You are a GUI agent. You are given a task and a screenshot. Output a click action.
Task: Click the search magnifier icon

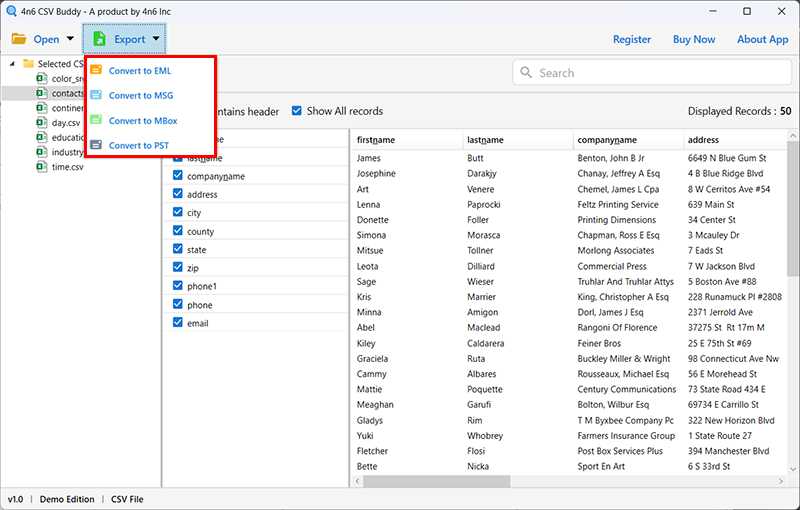click(526, 72)
